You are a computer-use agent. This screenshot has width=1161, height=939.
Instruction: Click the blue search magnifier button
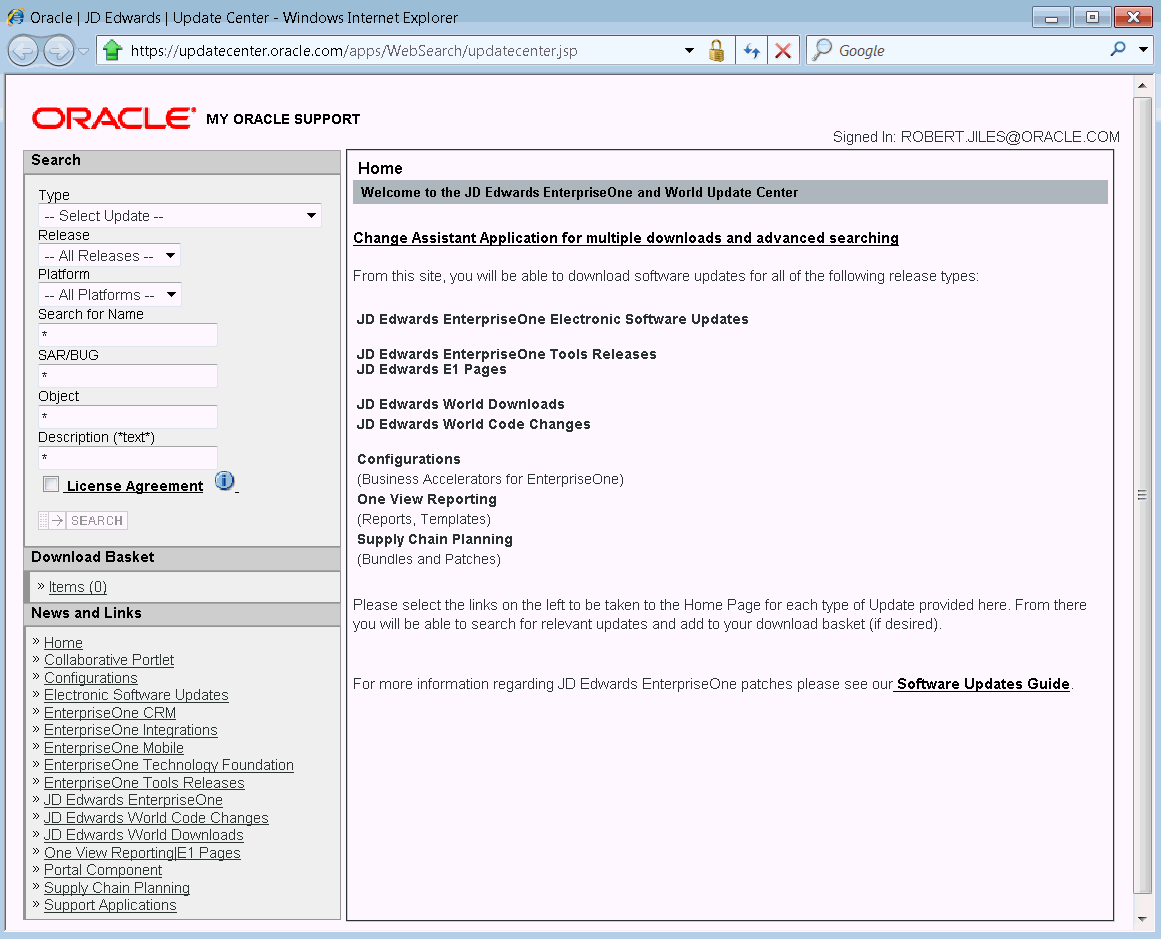click(x=1118, y=49)
